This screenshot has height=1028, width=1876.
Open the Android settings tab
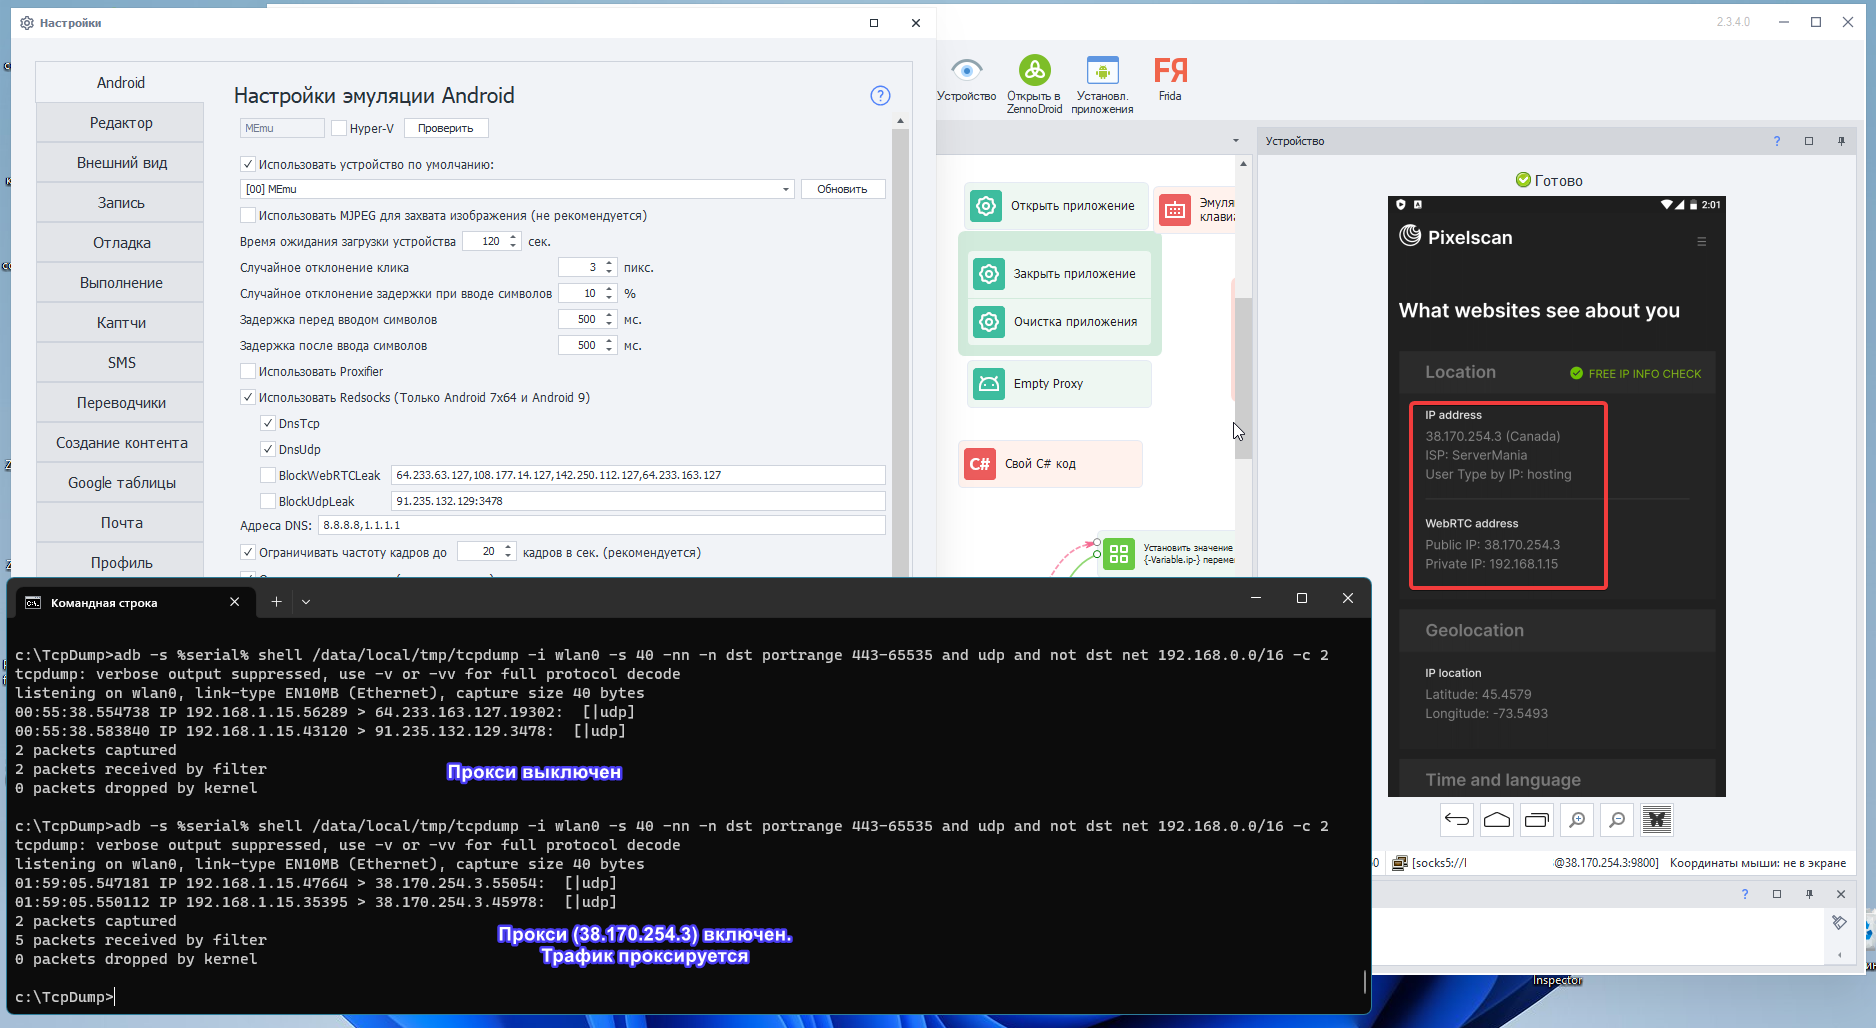coord(120,82)
